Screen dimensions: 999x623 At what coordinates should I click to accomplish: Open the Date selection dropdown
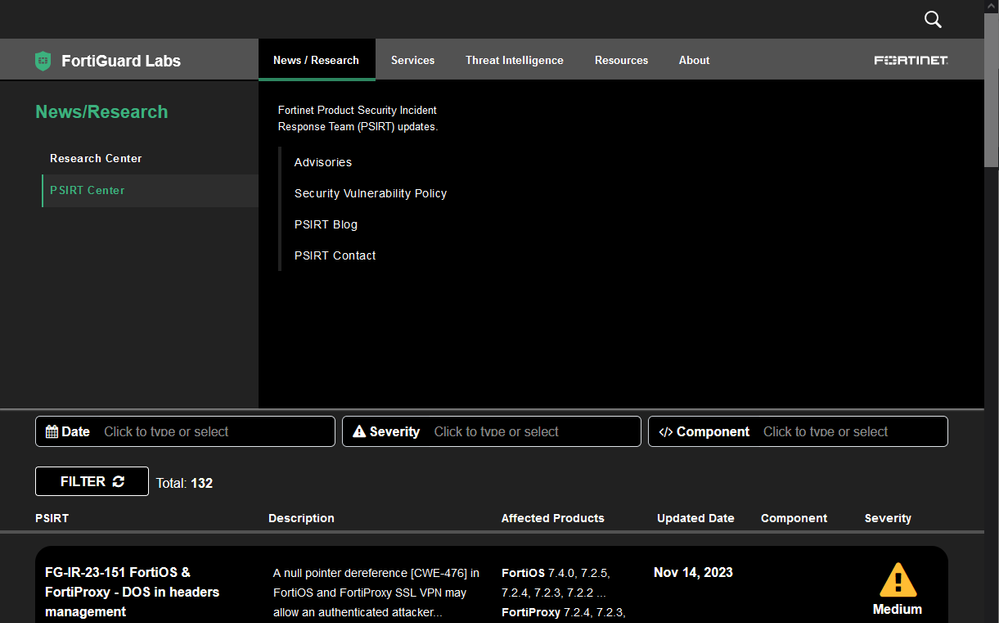tap(215, 431)
